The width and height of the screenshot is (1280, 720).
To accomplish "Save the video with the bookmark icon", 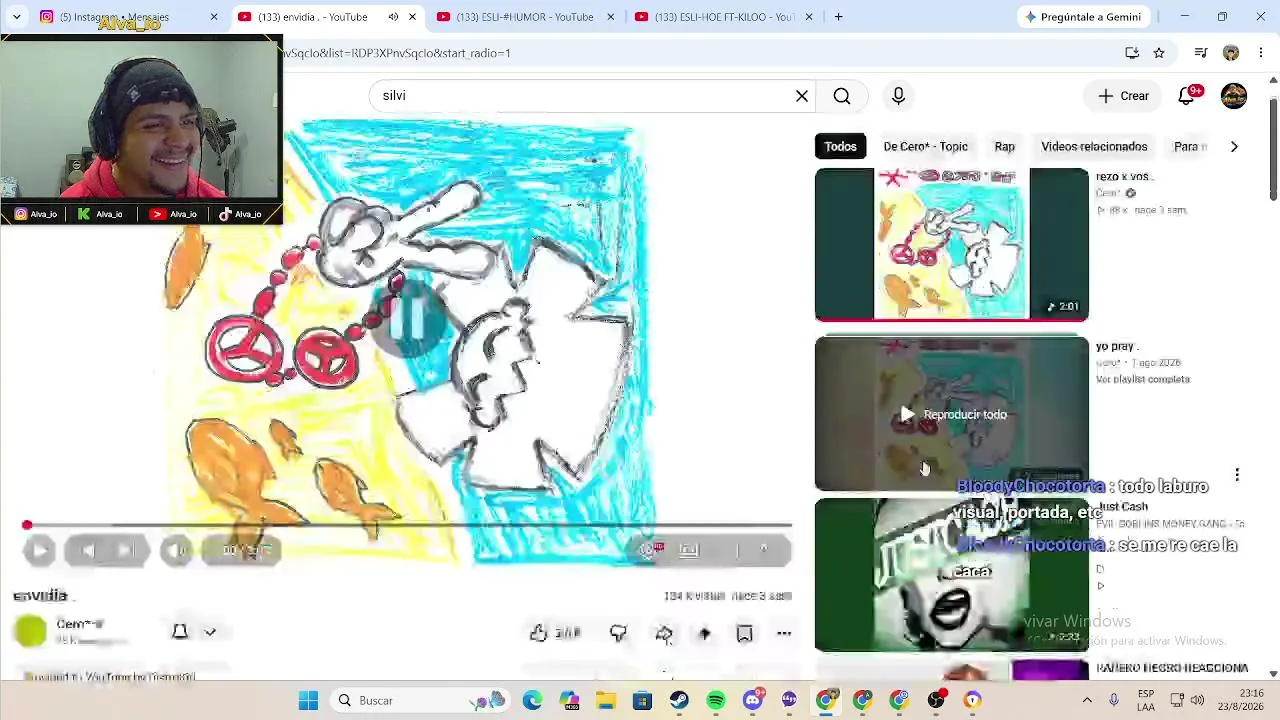I will pos(744,633).
